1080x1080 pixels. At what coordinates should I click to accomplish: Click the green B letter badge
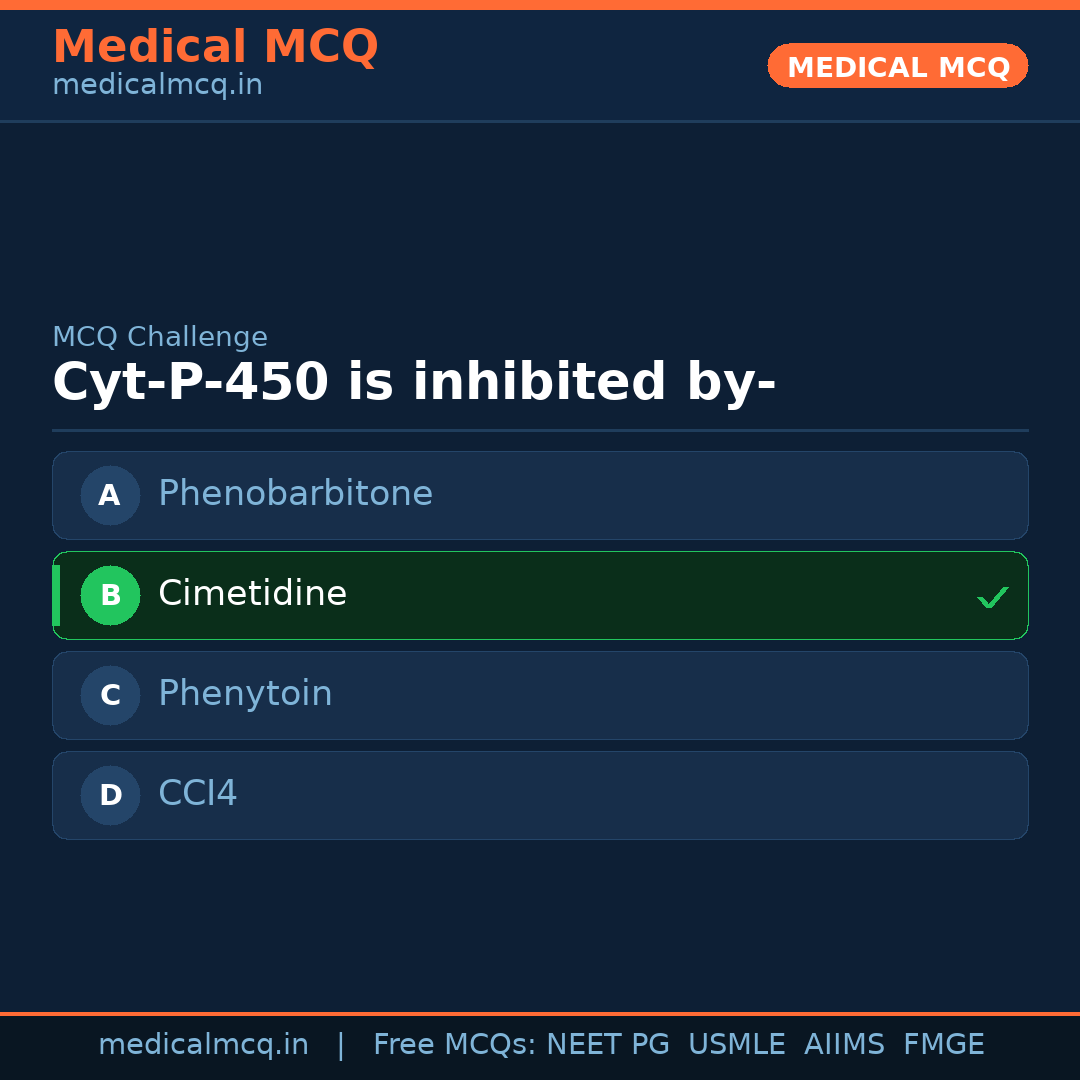(x=110, y=595)
